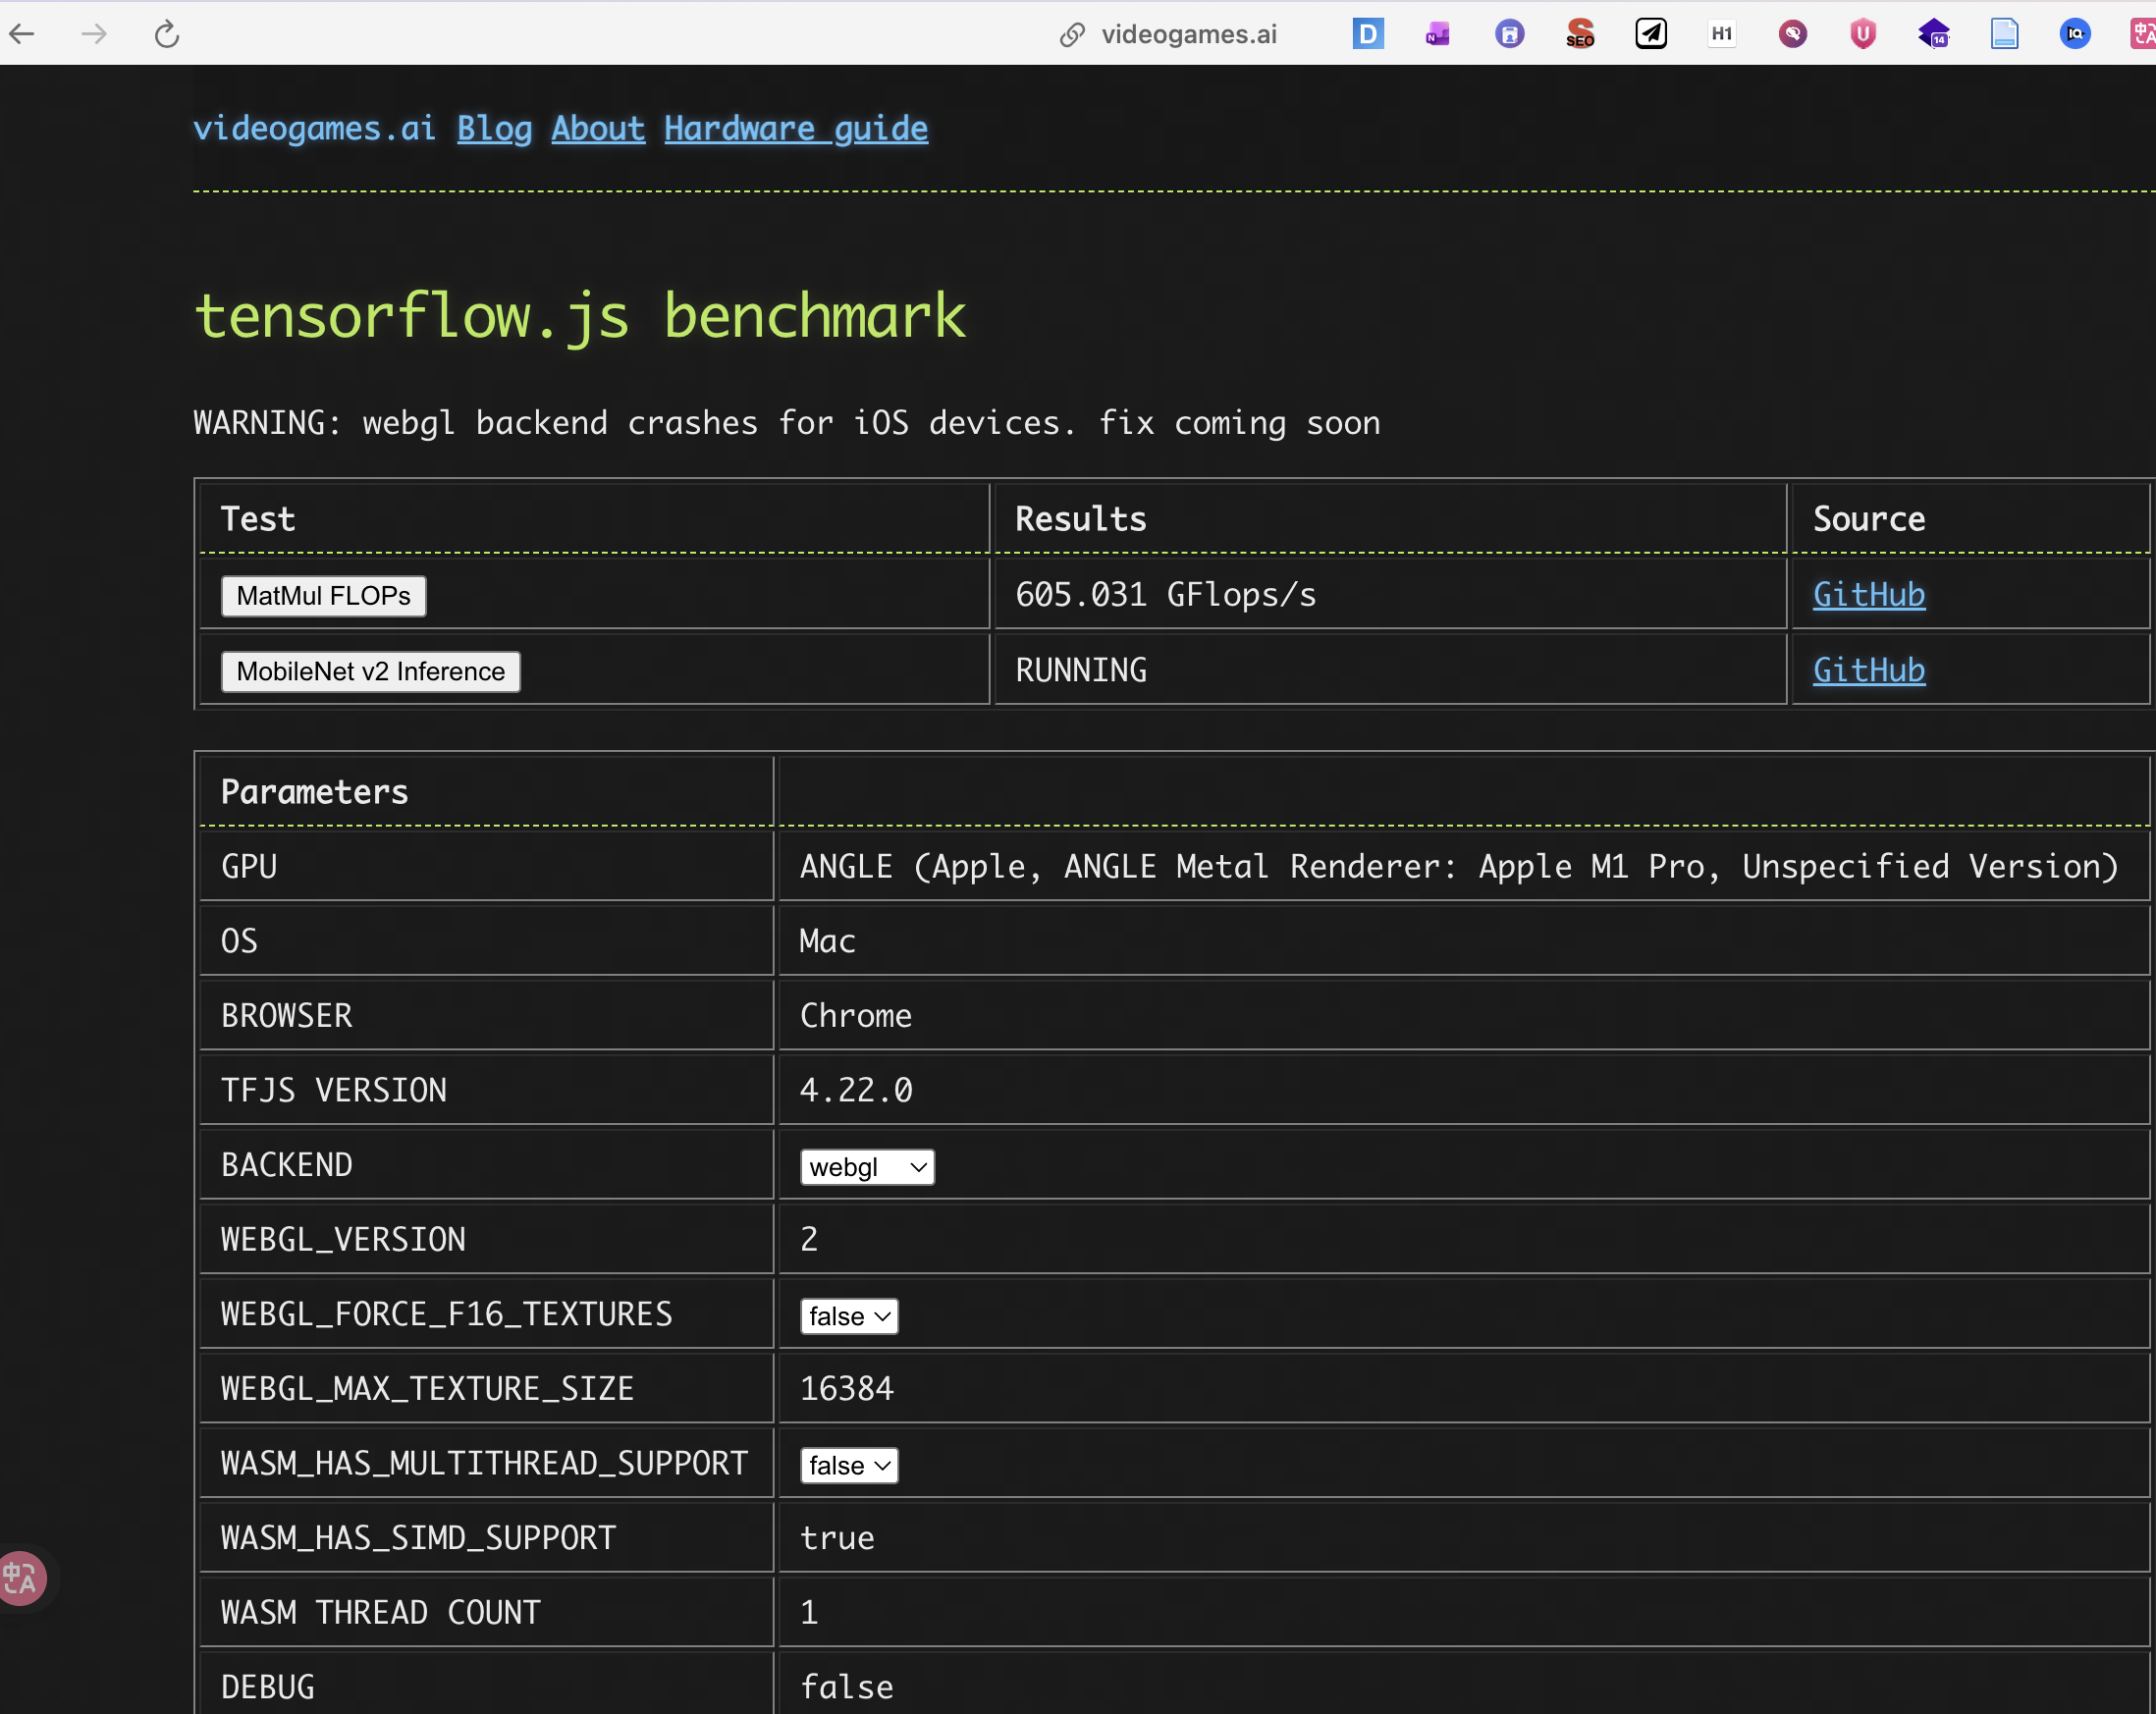Screen dimensions: 2156x1714
Task: Open the paper plane extension icon
Action: tap(1650, 34)
